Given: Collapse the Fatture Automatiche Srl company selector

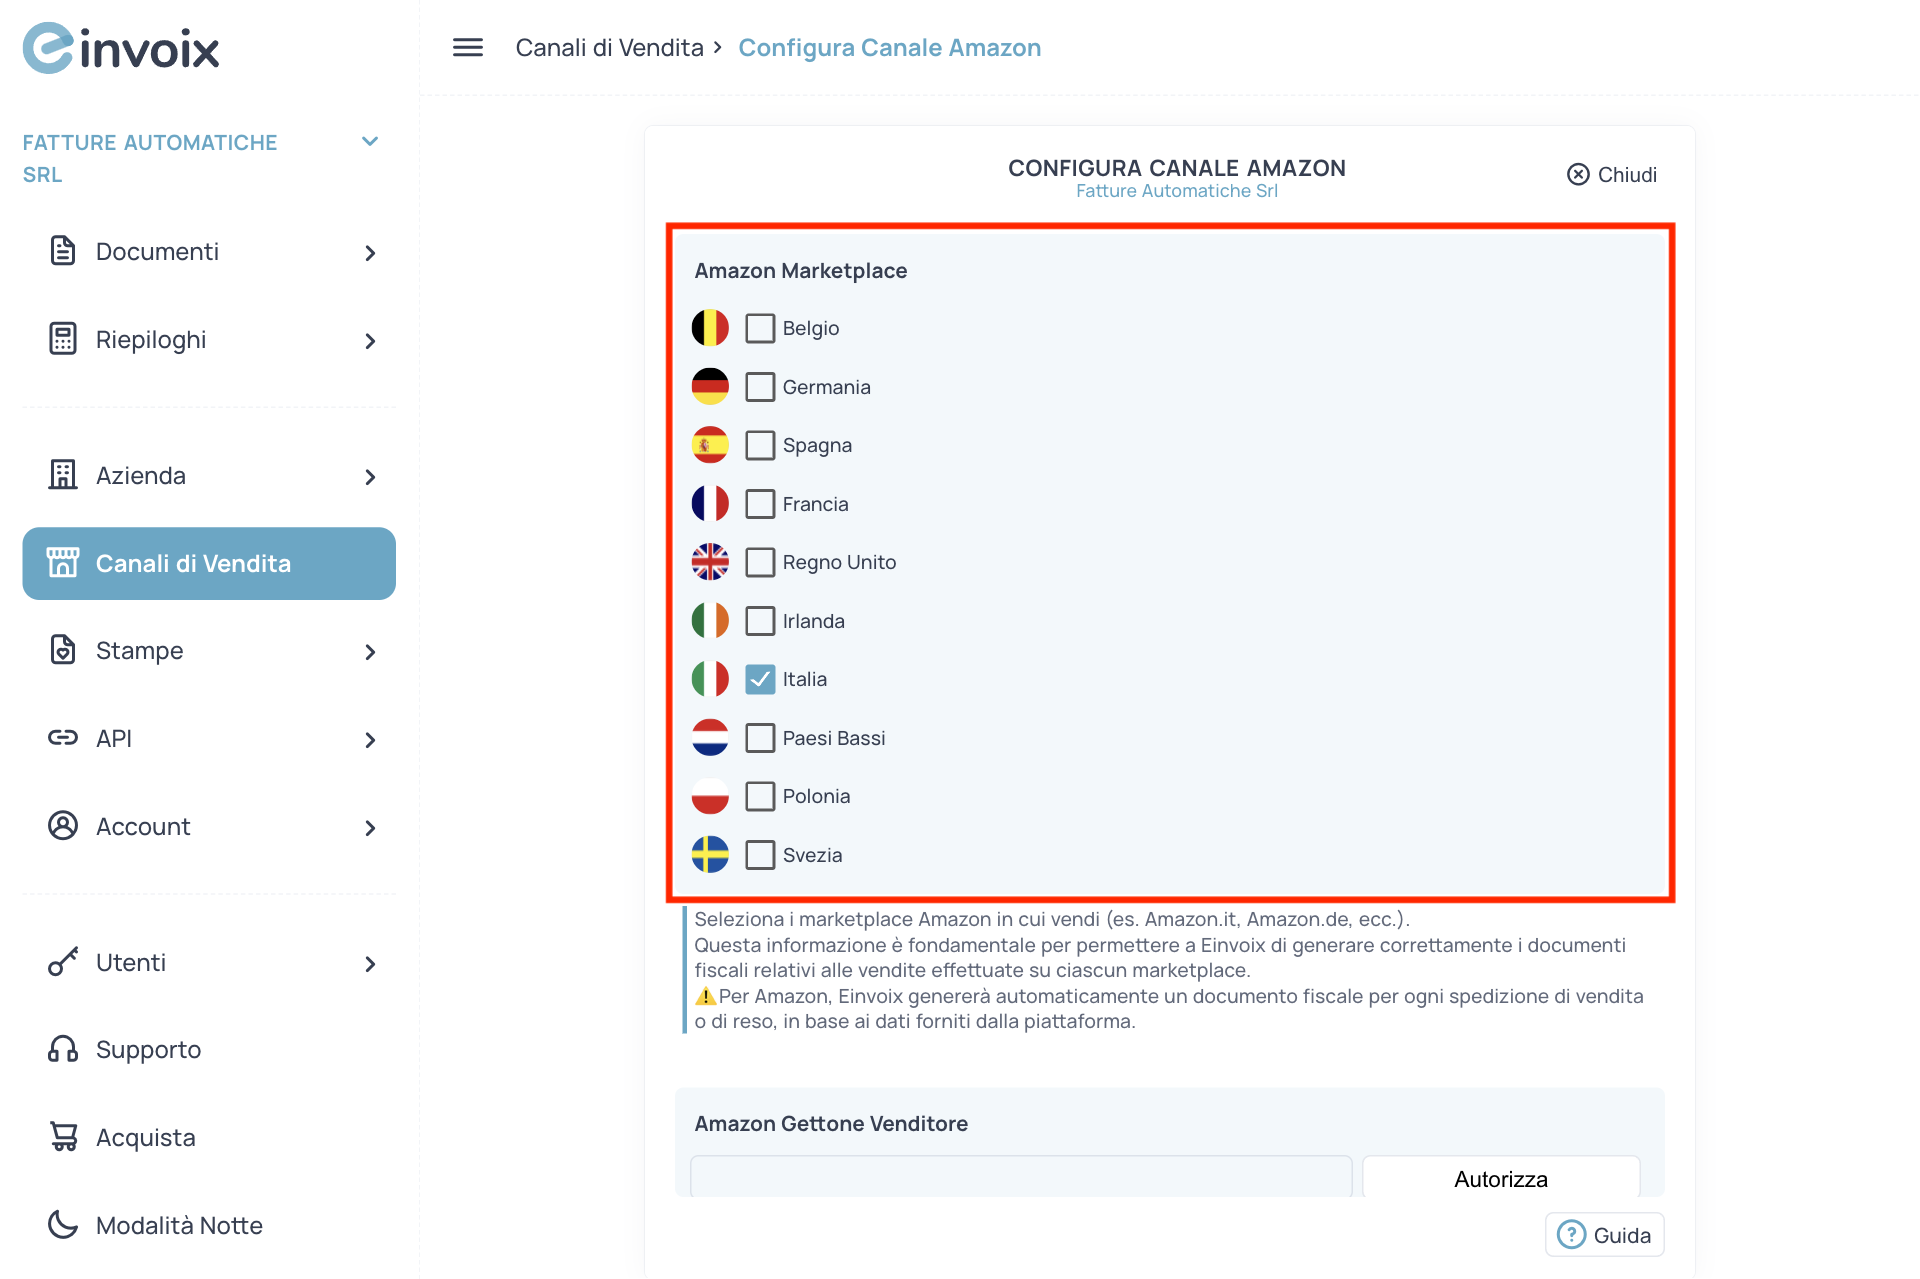Looking at the screenshot, I should (x=369, y=141).
